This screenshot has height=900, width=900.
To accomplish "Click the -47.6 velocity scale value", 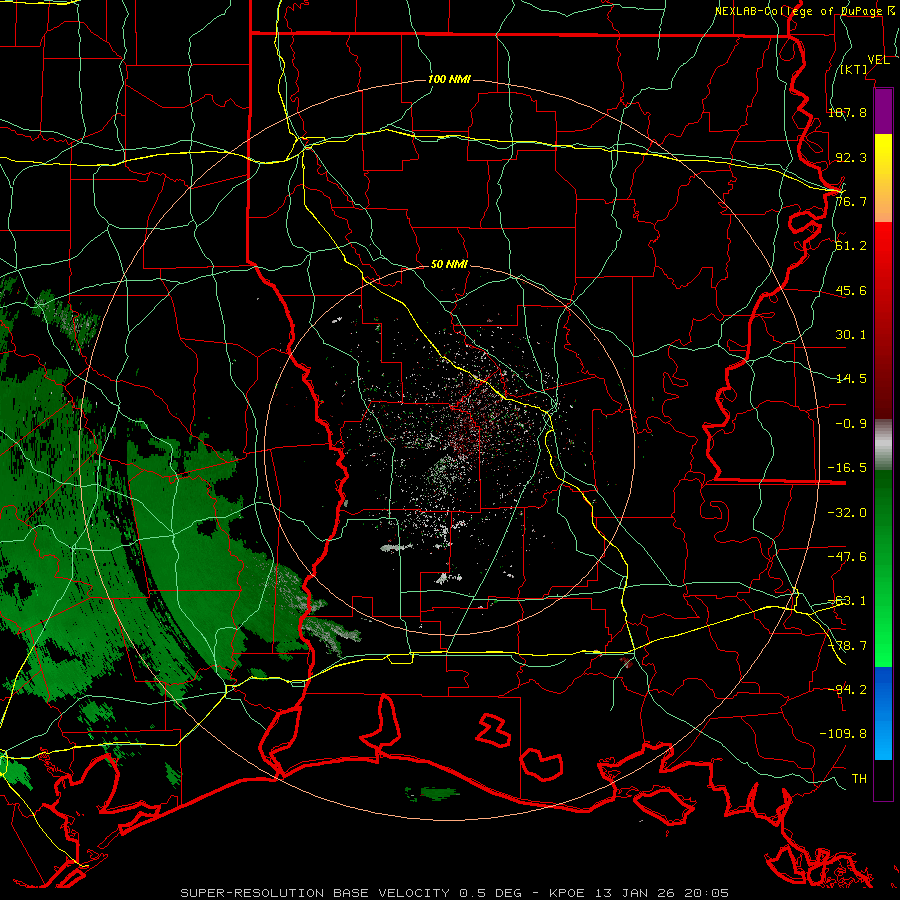I will point(847,557).
